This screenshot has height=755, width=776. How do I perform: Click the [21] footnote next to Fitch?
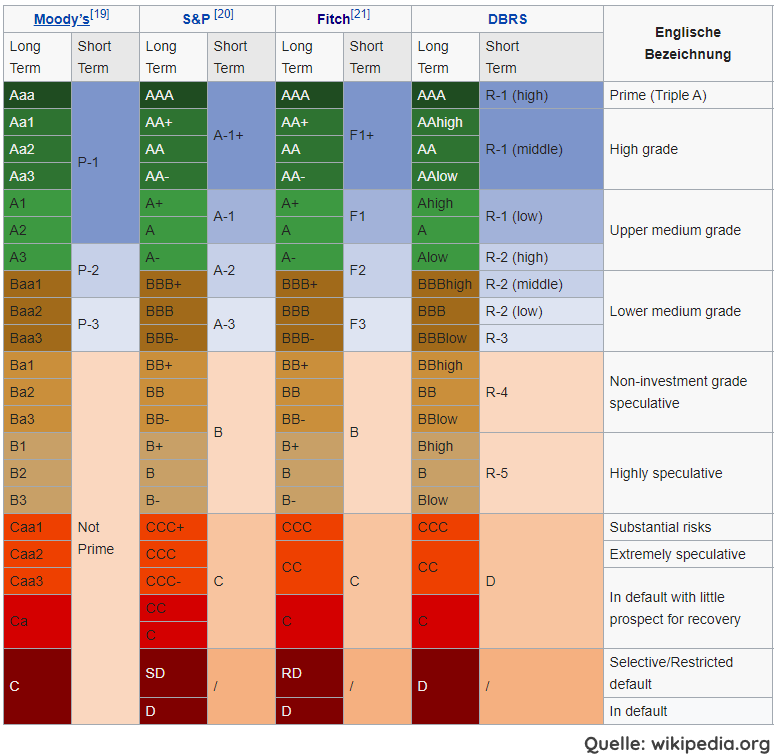[x=360, y=14]
